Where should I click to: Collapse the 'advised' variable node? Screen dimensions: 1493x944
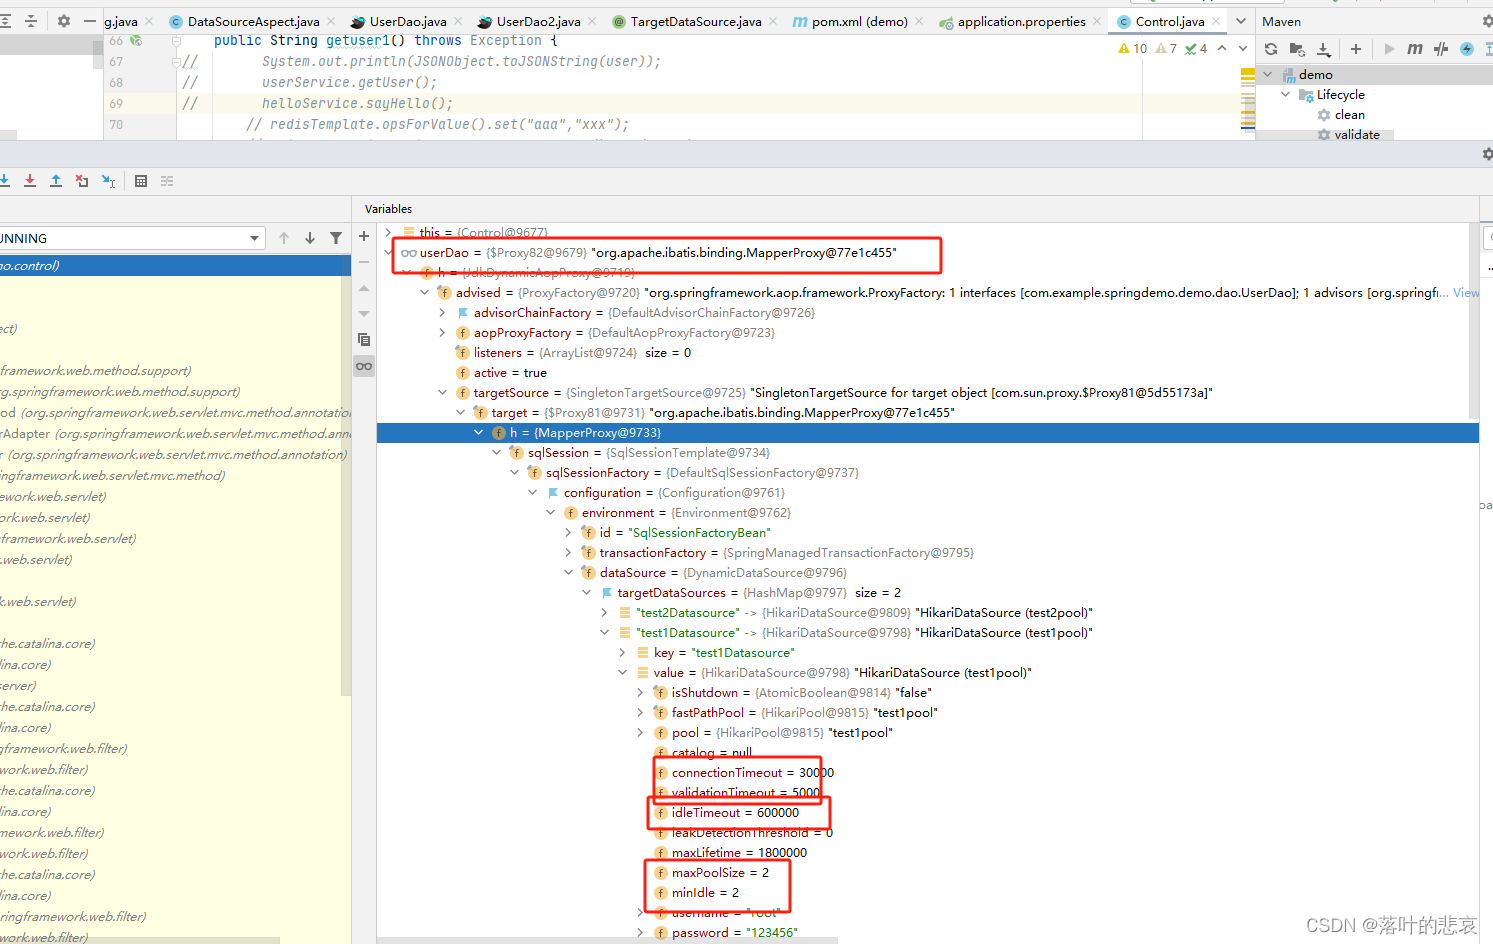tap(424, 292)
